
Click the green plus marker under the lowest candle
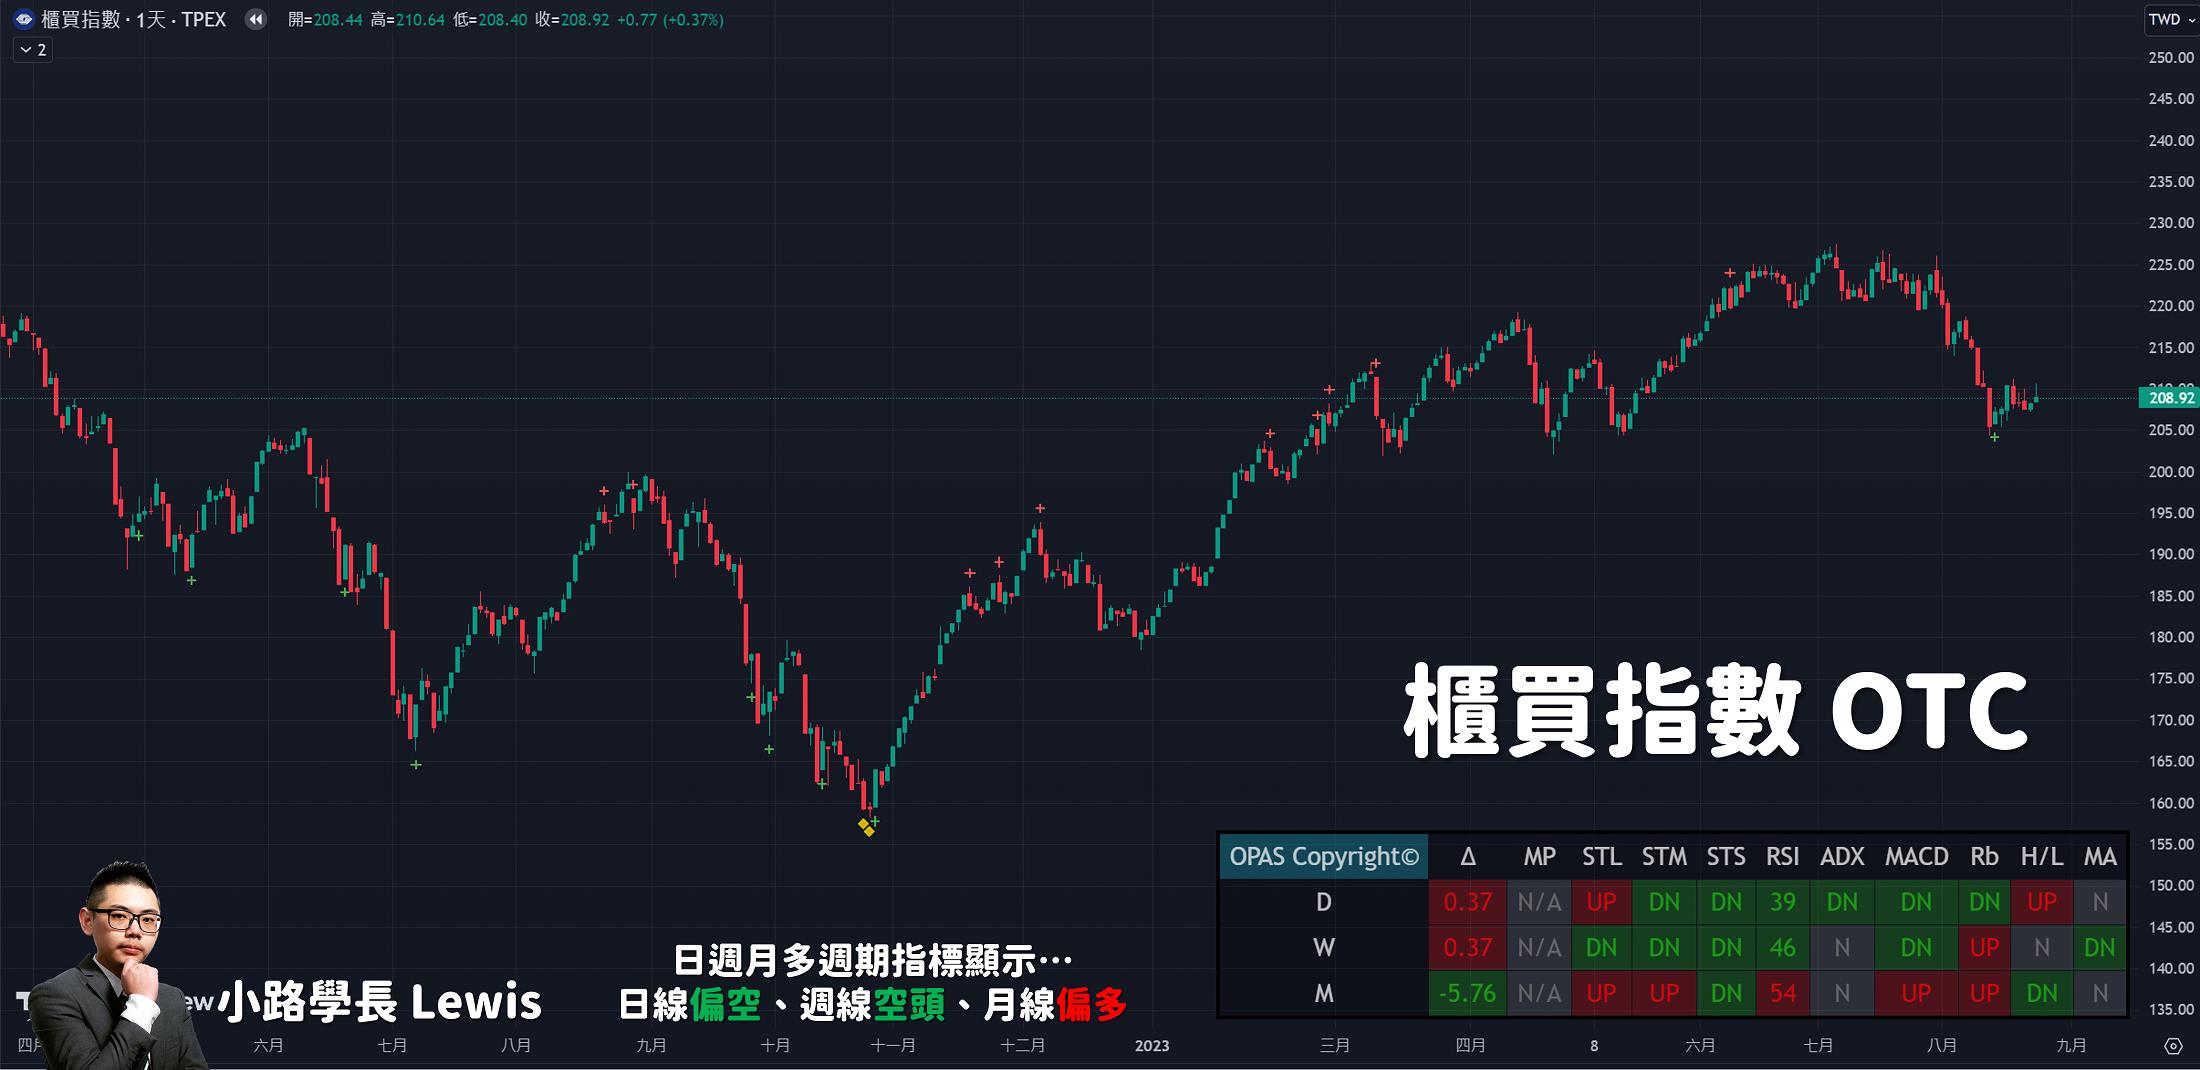[x=874, y=819]
